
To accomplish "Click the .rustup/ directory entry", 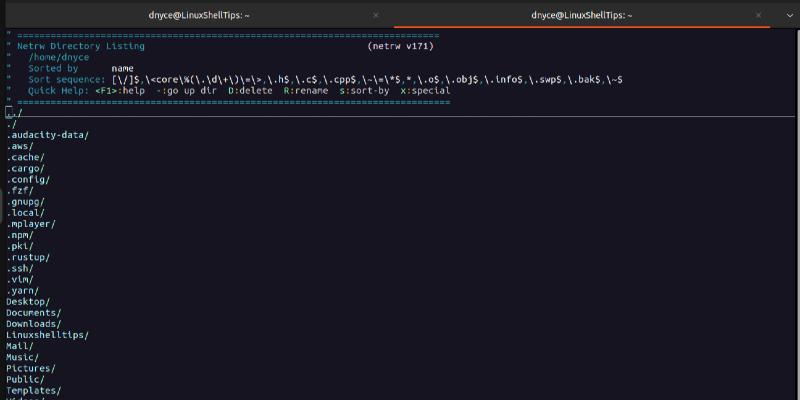I will pos(27,257).
